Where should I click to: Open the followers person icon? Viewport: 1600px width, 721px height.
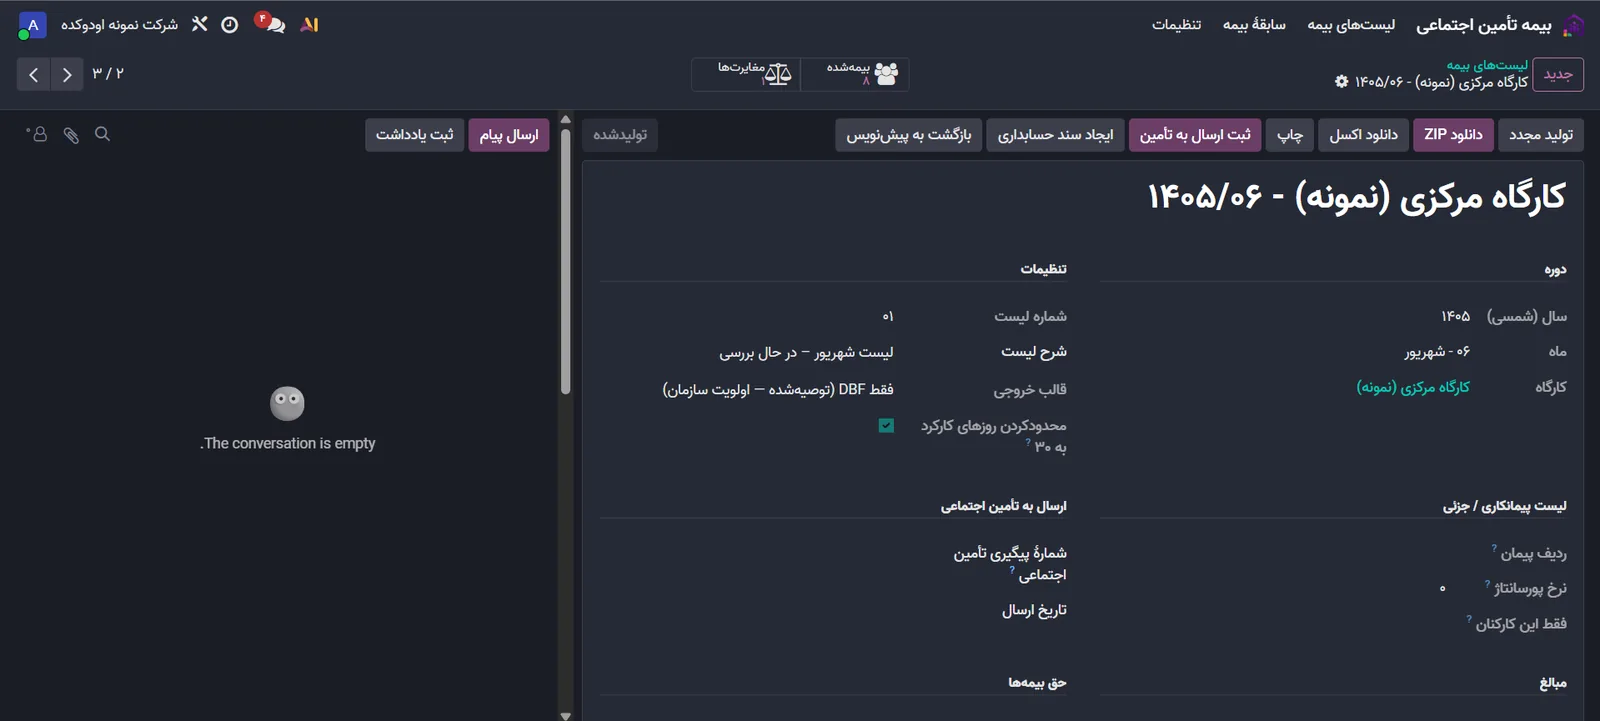(38, 134)
